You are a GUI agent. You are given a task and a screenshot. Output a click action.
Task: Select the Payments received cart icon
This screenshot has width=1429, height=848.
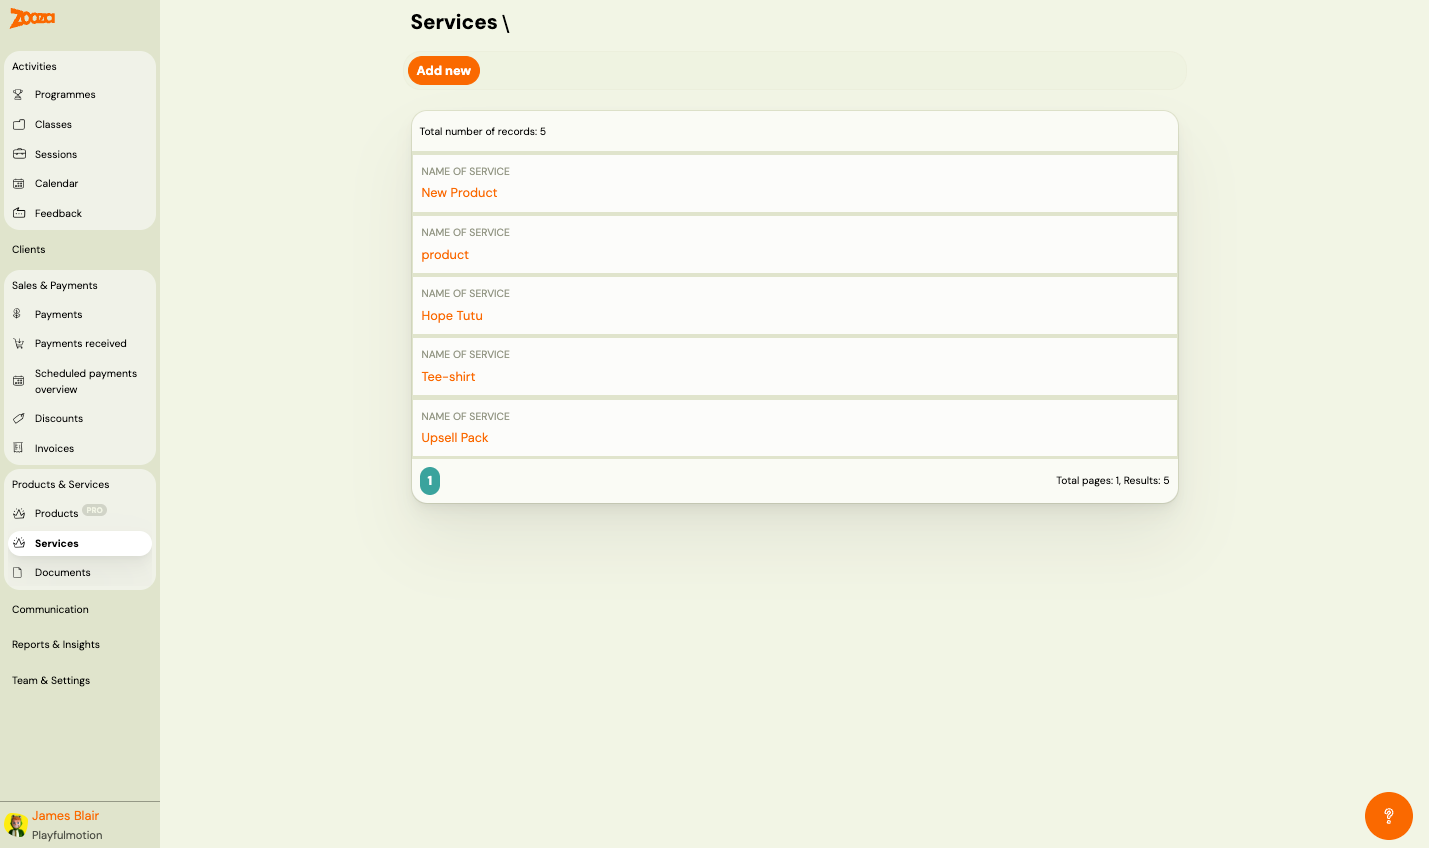19,343
